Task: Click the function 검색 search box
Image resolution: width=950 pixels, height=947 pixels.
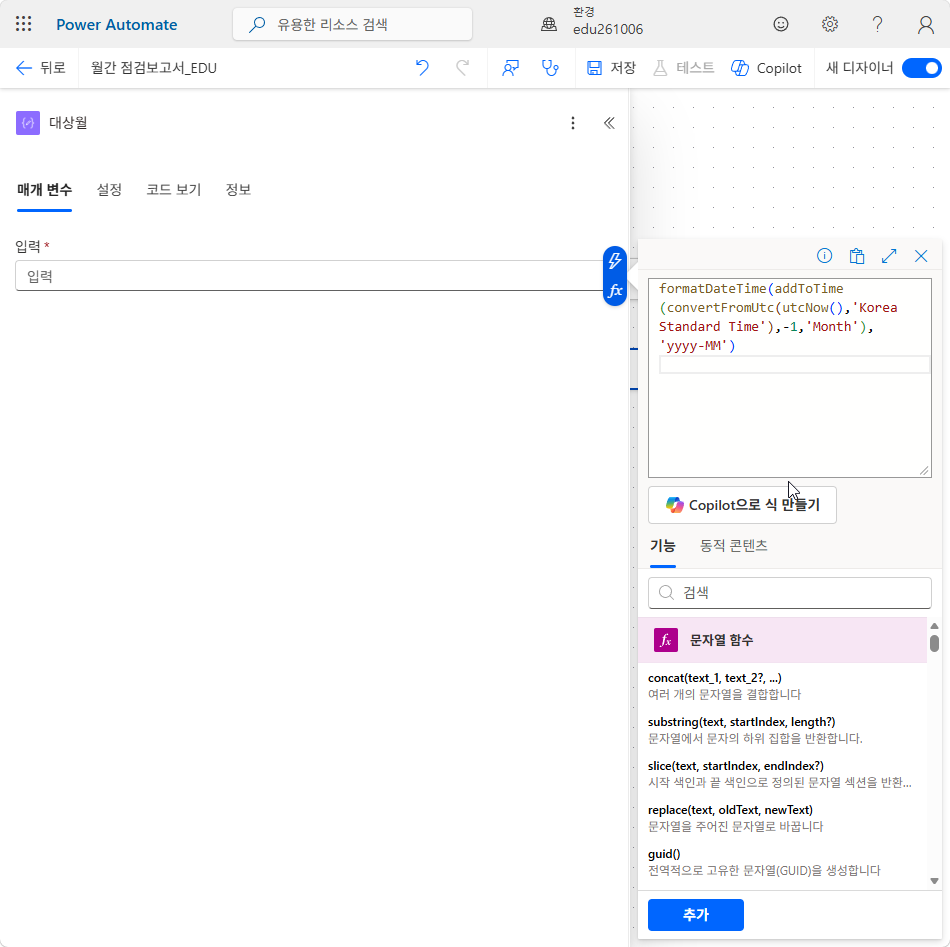Action: (789, 593)
